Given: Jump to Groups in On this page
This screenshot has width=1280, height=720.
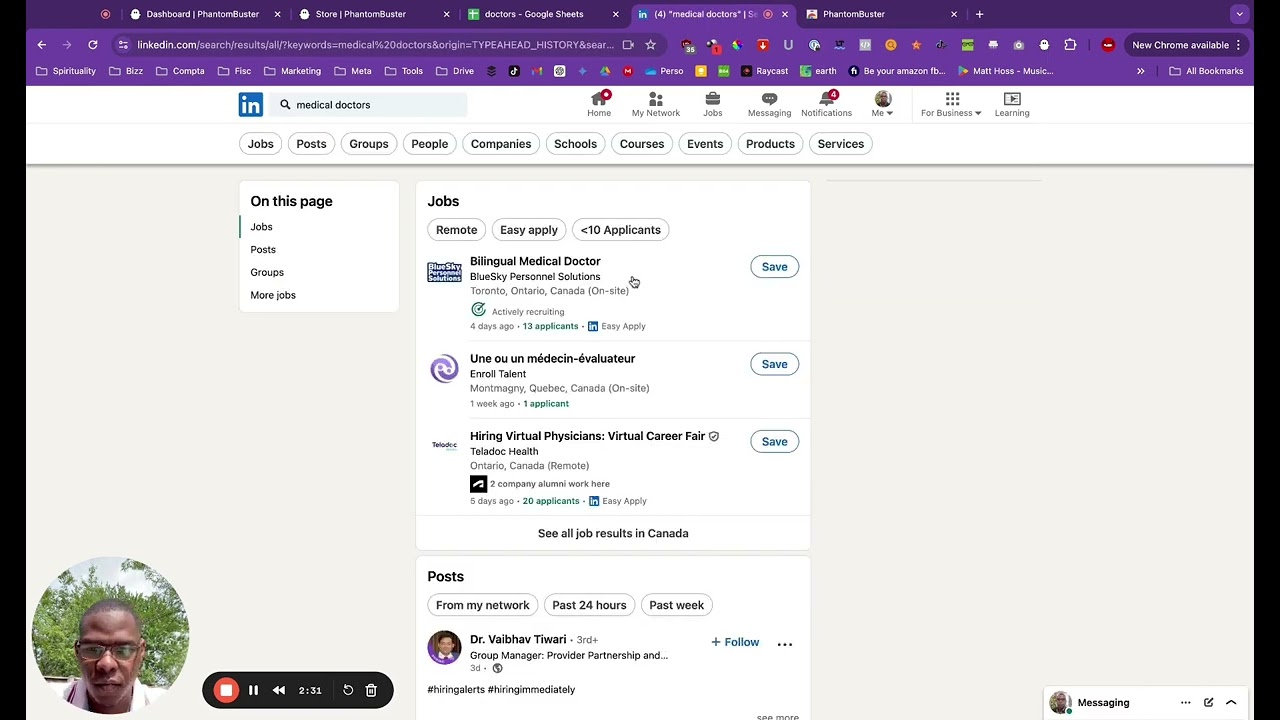Looking at the screenshot, I should tap(267, 272).
